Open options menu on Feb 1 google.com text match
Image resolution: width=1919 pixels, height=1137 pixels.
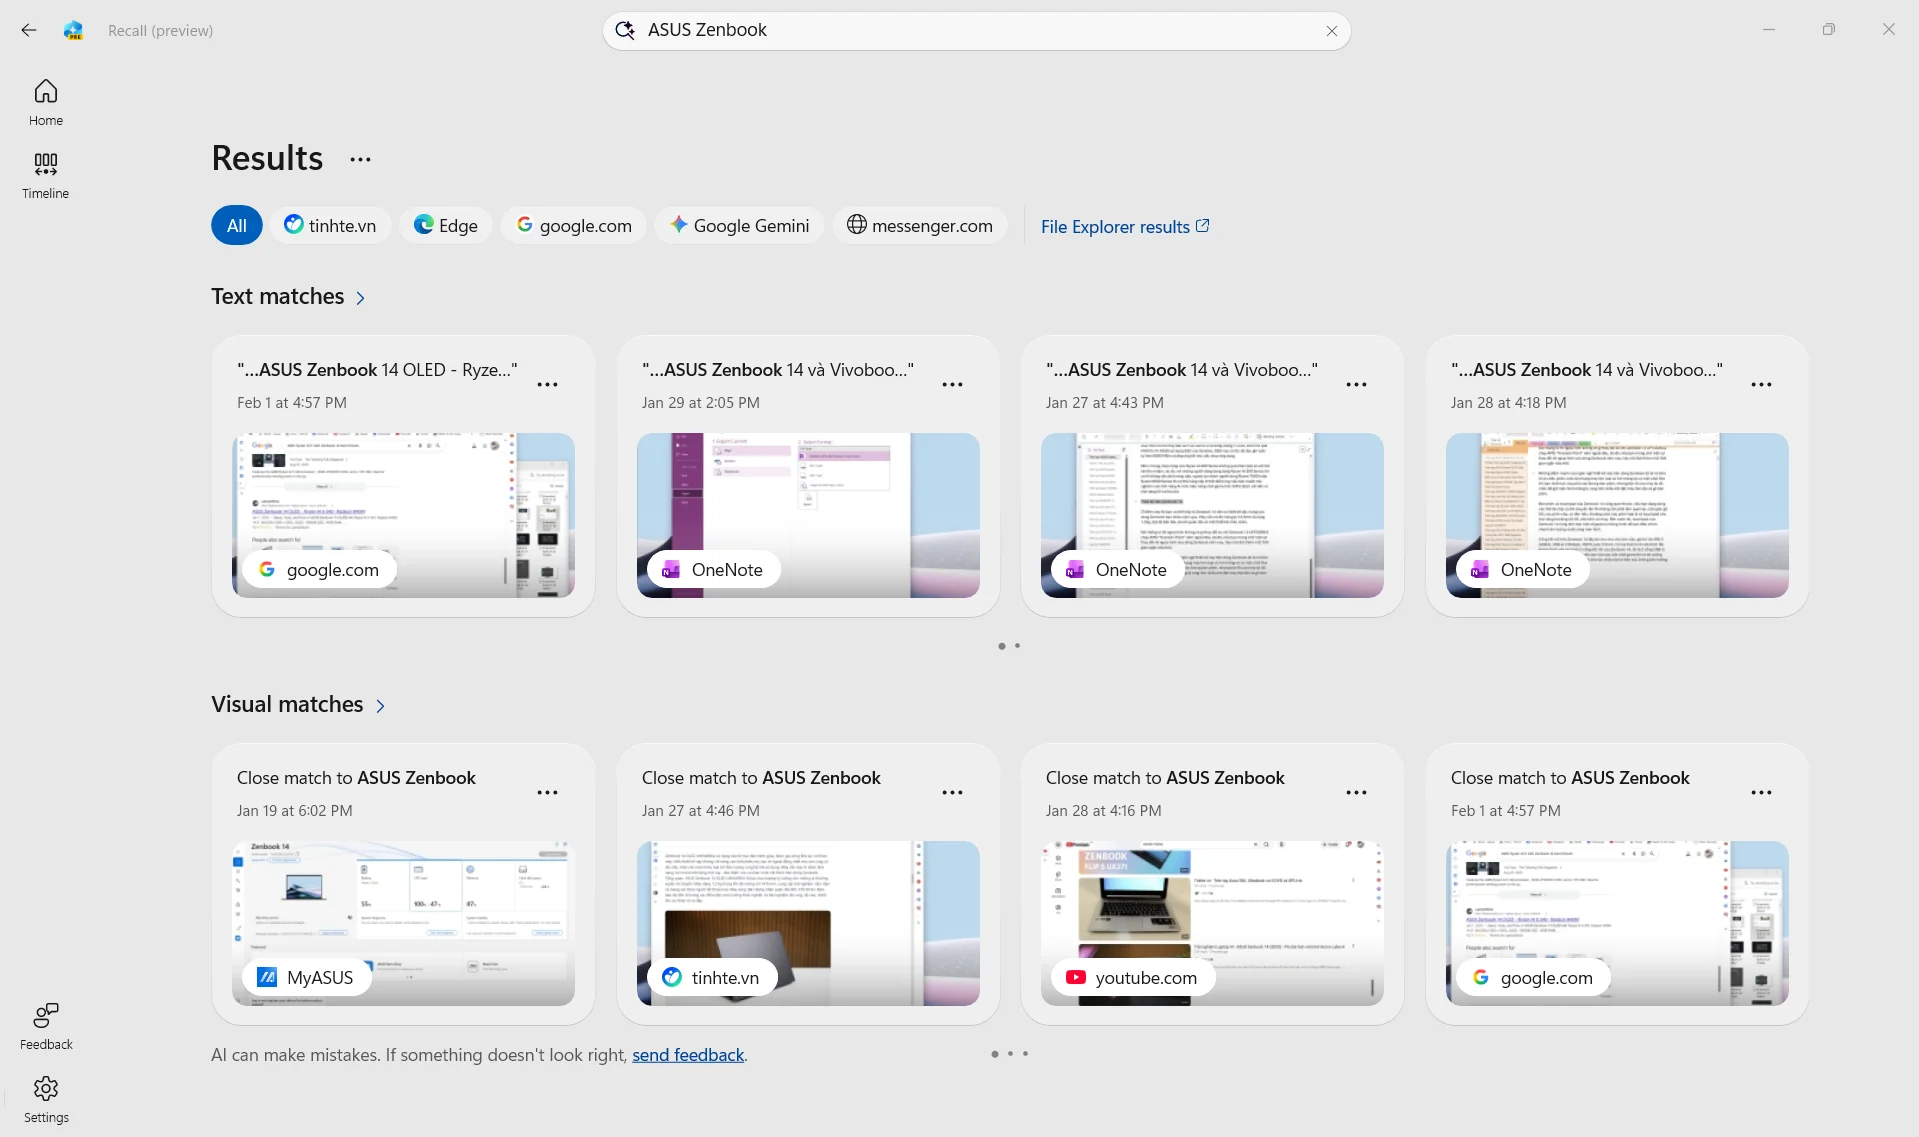(x=547, y=385)
